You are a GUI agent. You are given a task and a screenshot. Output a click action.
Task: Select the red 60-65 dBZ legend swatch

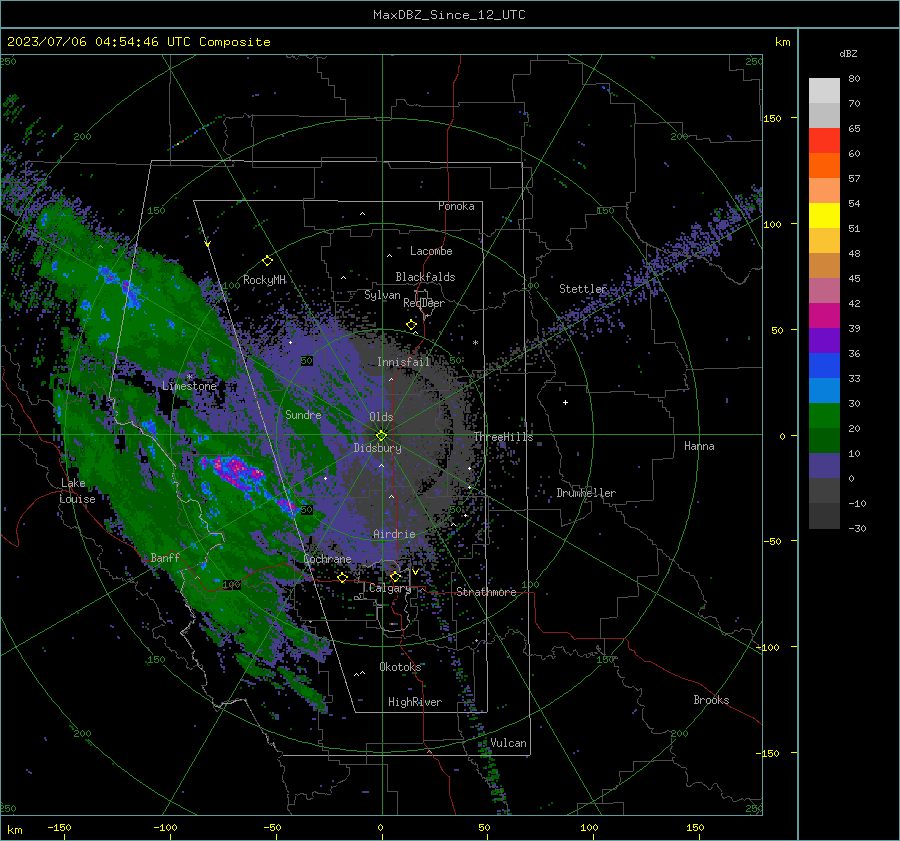pos(824,141)
